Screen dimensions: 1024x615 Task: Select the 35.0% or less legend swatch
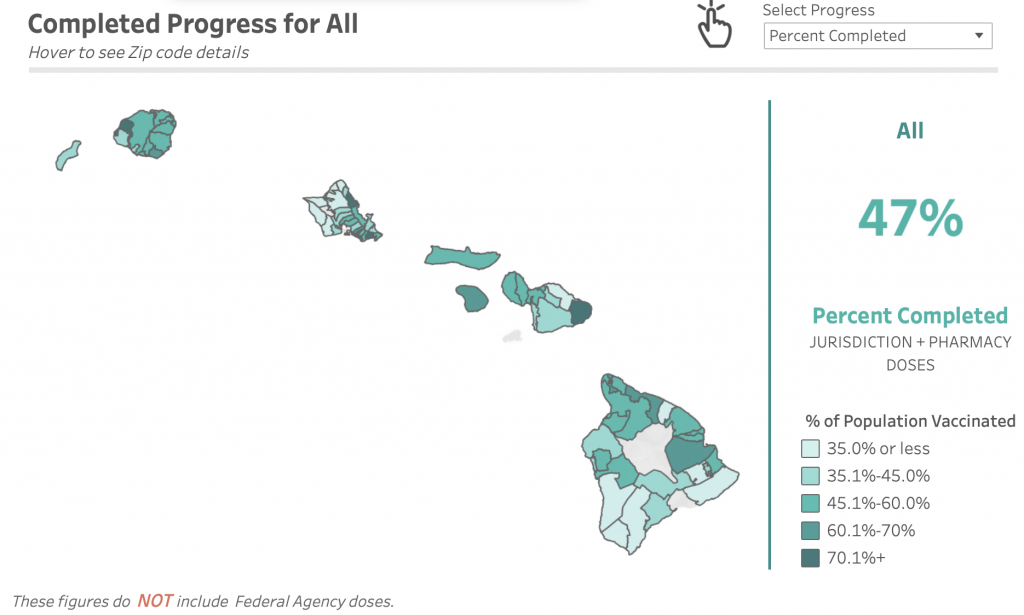pos(810,449)
